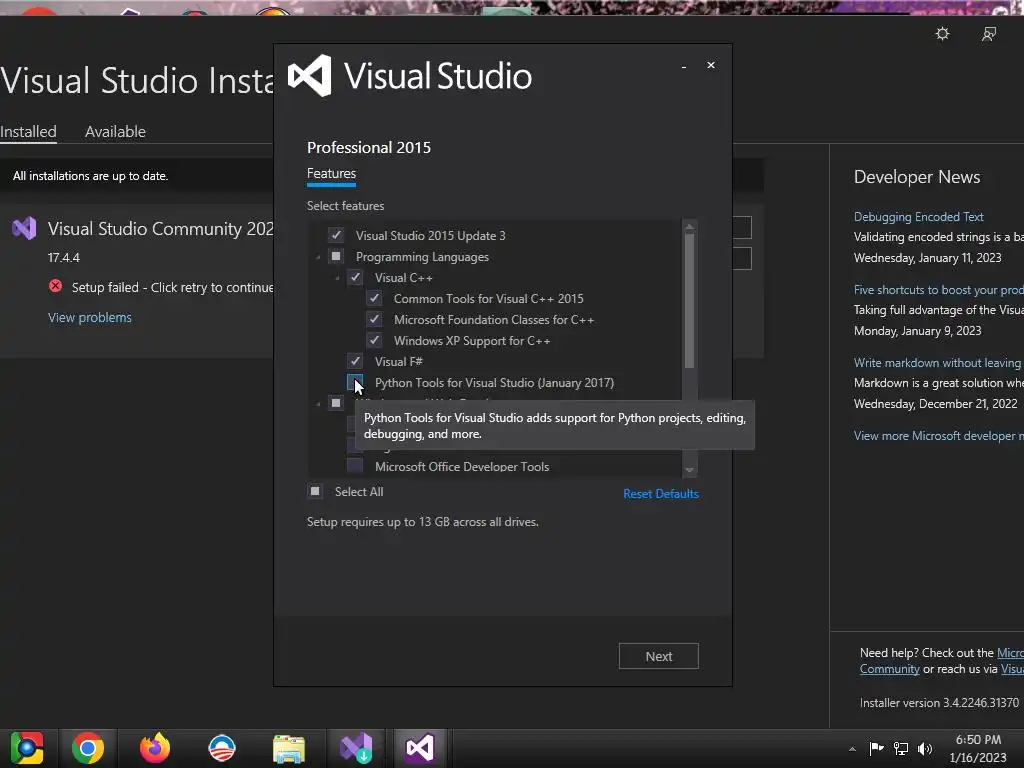Open the Community help link
1024x768 pixels.
(x=889, y=669)
